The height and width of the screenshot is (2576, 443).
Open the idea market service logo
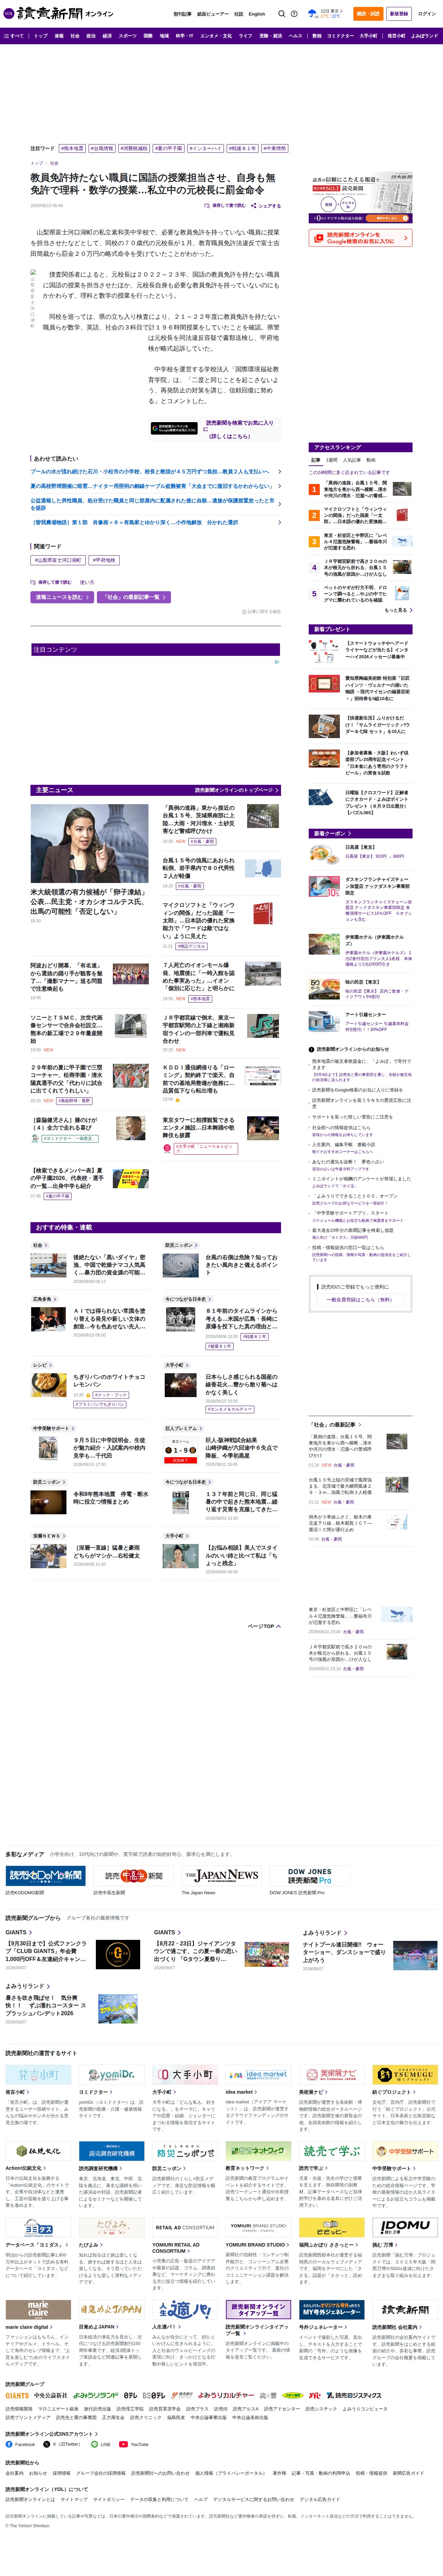coord(257,2075)
